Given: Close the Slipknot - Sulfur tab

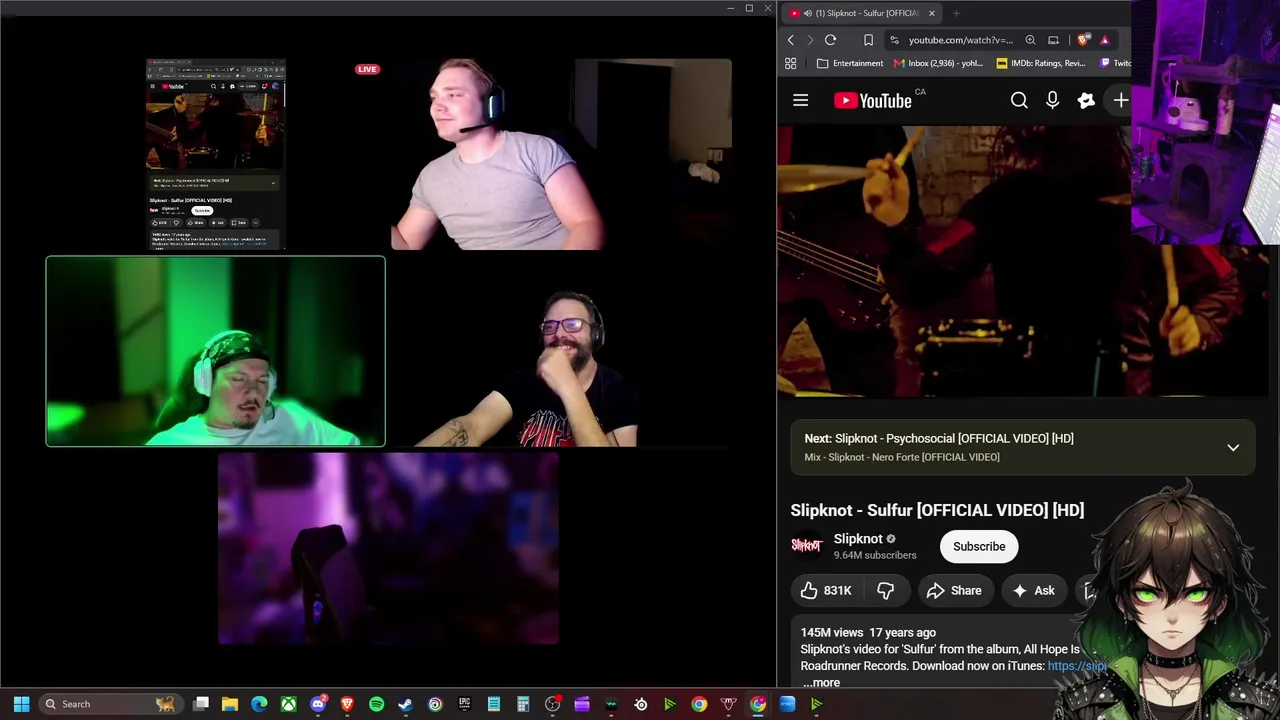Looking at the screenshot, I should click(931, 13).
